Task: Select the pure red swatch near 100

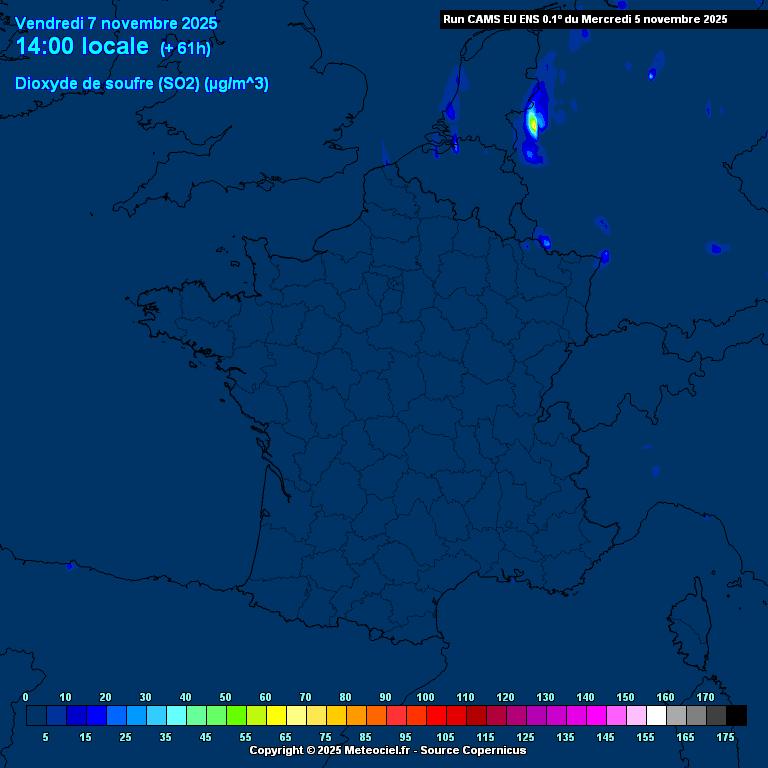Action: 436,715
